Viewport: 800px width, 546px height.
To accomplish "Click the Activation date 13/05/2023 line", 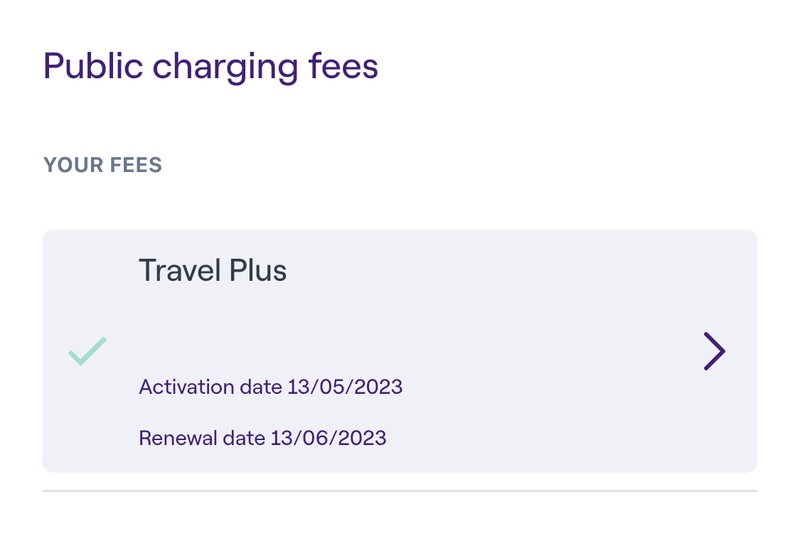I will coord(270,387).
